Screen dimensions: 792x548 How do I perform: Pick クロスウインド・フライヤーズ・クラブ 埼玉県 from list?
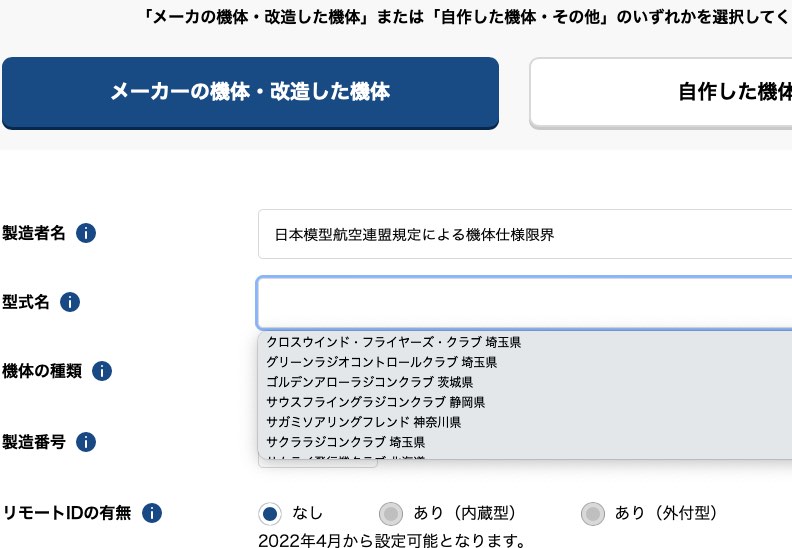(x=394, y=342)
